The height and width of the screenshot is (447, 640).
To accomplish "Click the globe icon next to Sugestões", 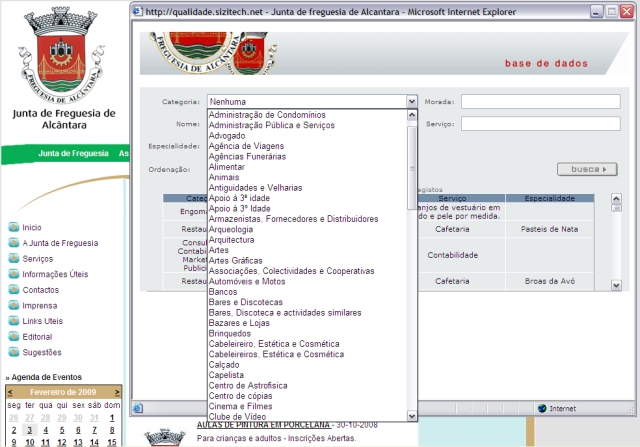I will tap(13, 352).
